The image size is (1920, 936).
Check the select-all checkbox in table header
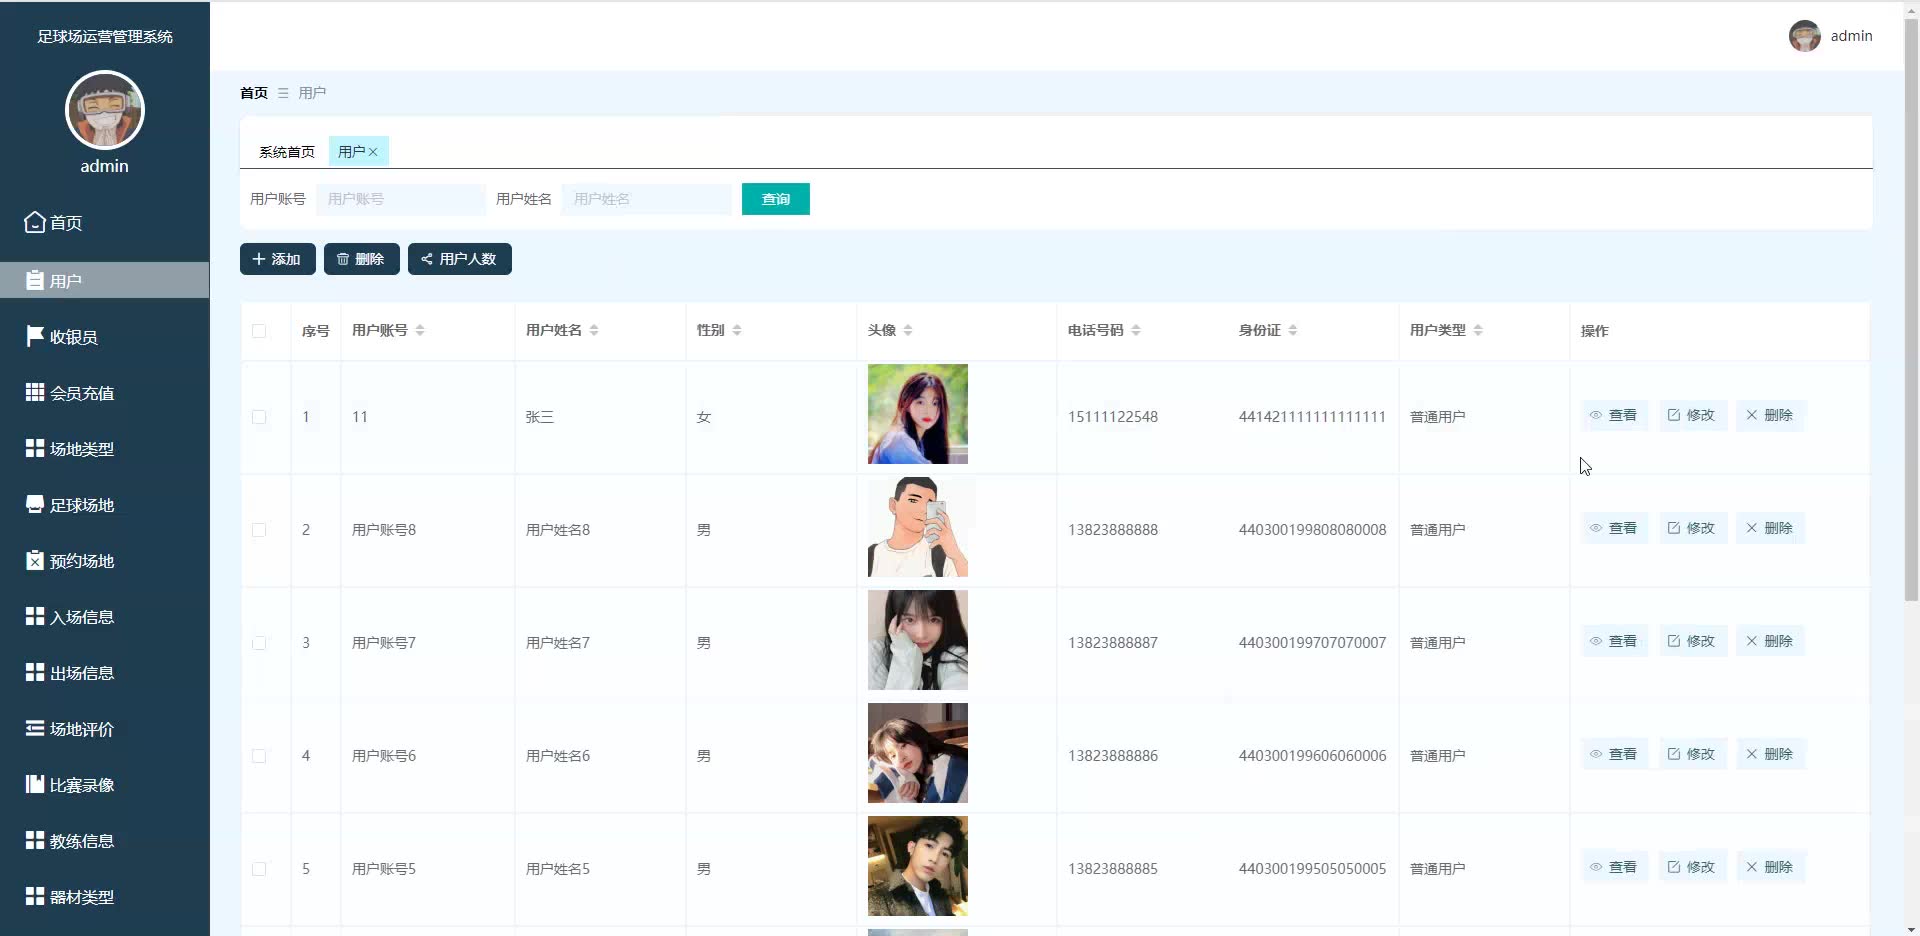click(x=260, y=331)
